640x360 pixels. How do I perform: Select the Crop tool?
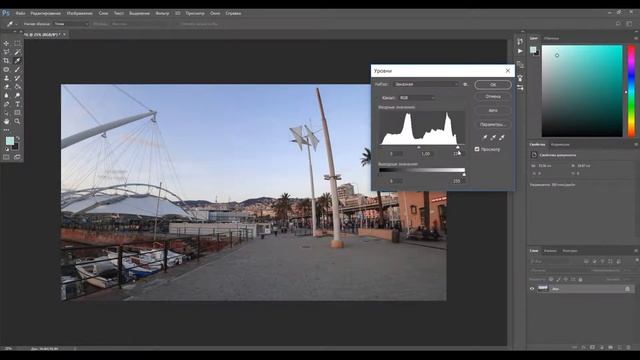tap(6, 60)
